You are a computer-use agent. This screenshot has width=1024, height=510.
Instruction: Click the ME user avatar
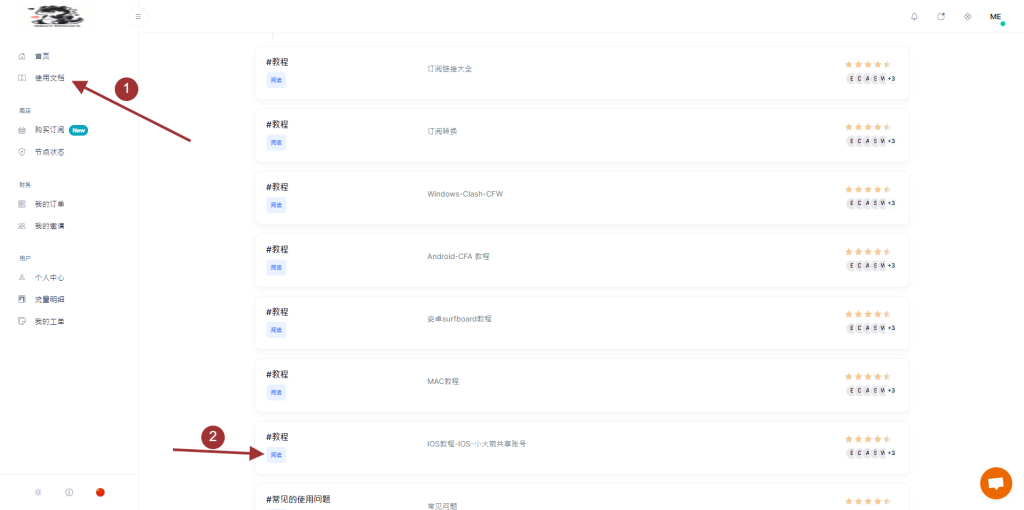(995, 16)
